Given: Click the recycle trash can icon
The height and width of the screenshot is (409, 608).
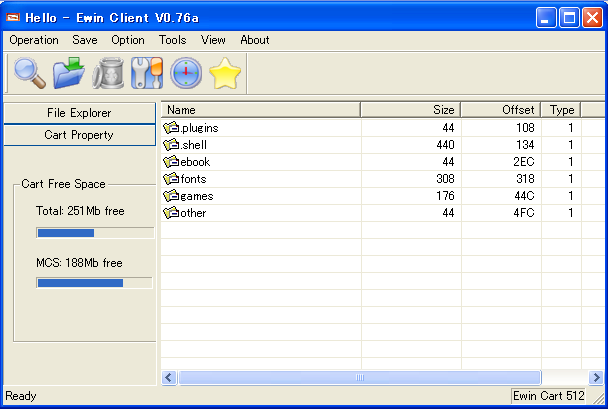Looking at the screenshot, I should [108, 73].
